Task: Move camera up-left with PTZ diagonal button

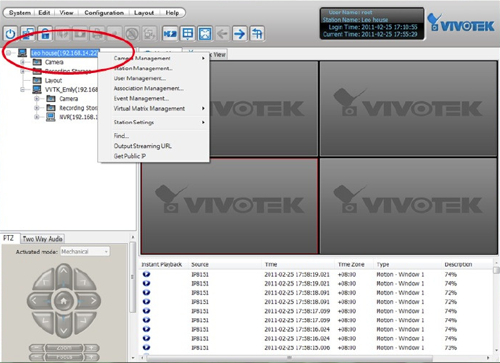Action: coord(44,280)
